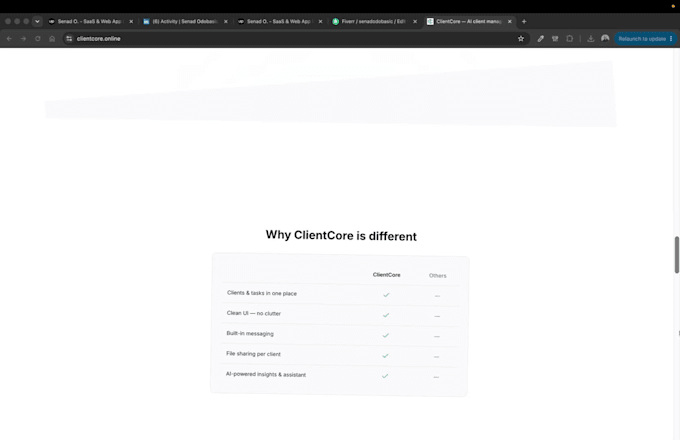Click the ClientCore column header
This screenshot has width=680, height=440.
(x=386, y=275)
